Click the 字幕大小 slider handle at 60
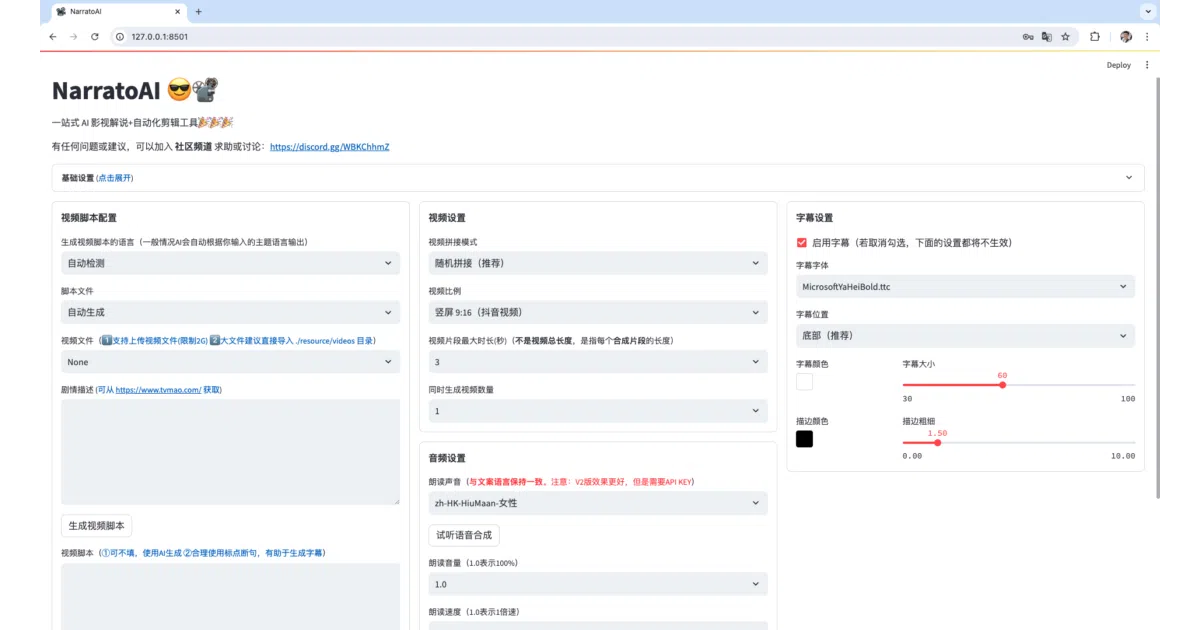The image size is (1200, 630). (1002, 385)
